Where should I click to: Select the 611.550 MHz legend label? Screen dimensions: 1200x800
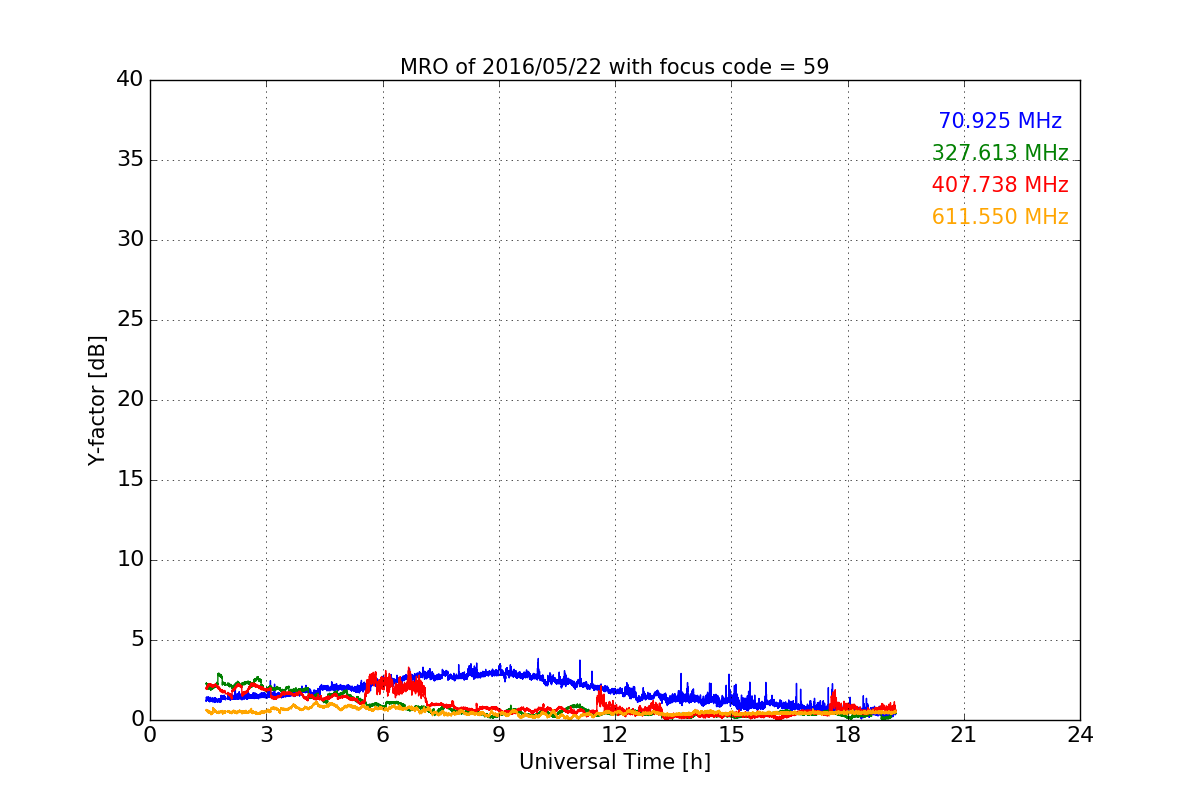coord(1000,217)
